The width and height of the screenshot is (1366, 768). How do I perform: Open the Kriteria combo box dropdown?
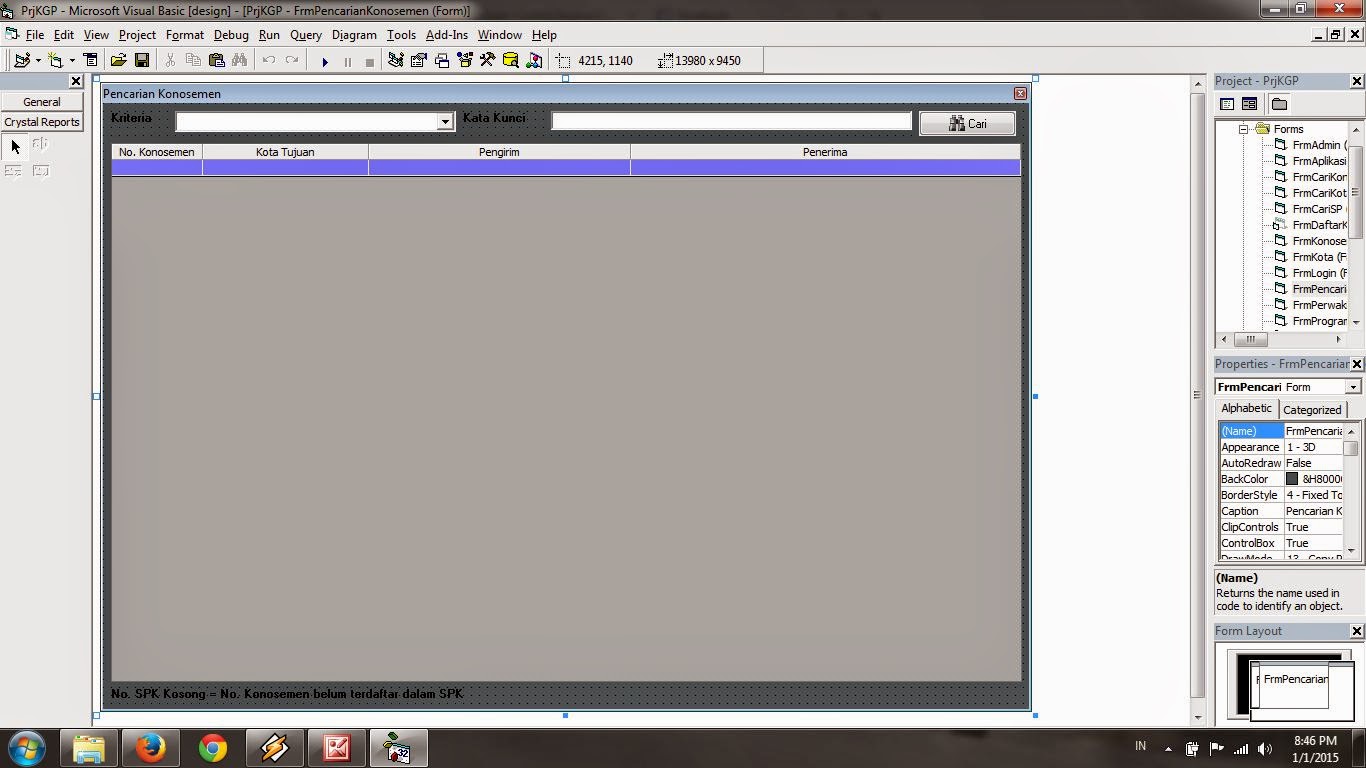click(x=444, y=120)
